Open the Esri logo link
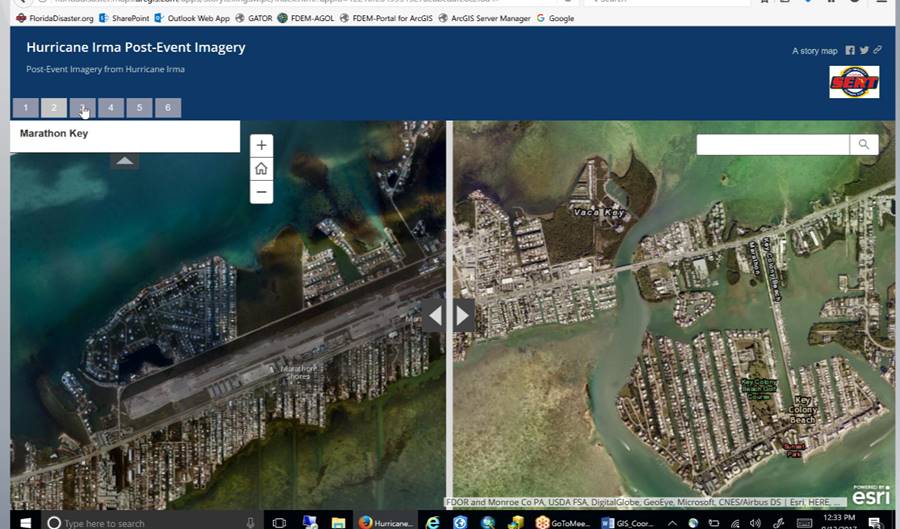This screenshot has width=900, height=529. pos(871,495)
